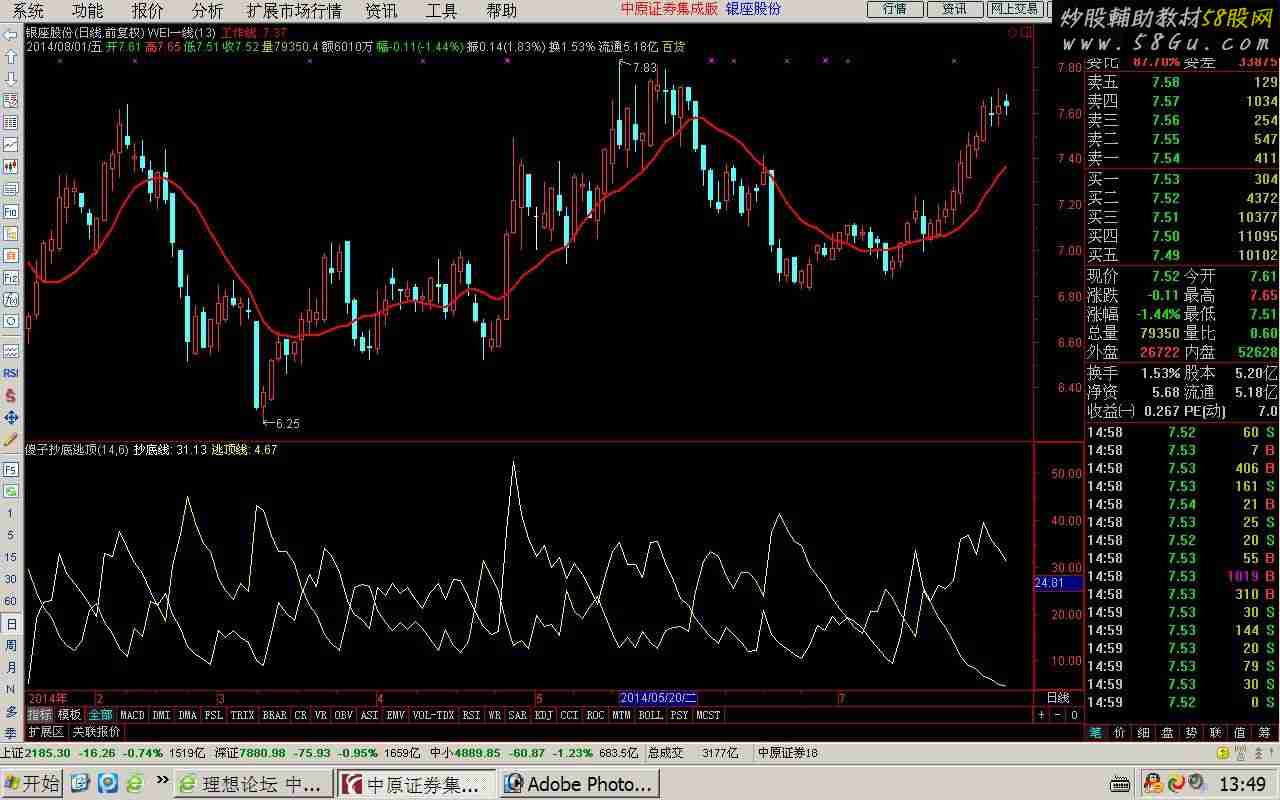Click the plus zoom button below chart
The height and width of the screenshot is (800, 1280).
click(1042, 715)
